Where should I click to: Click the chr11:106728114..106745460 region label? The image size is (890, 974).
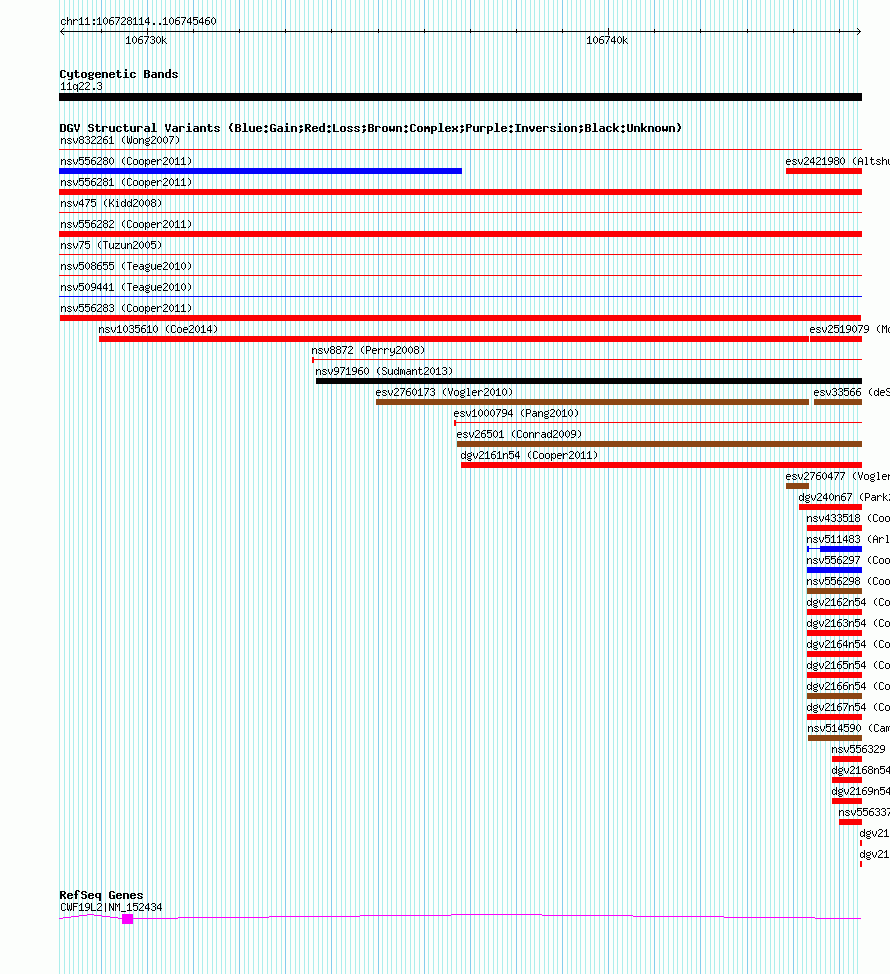coord(138,21)
